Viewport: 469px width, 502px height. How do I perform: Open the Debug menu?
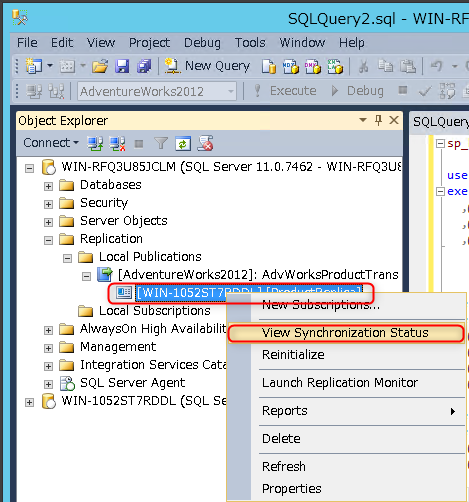coord(202,43)
